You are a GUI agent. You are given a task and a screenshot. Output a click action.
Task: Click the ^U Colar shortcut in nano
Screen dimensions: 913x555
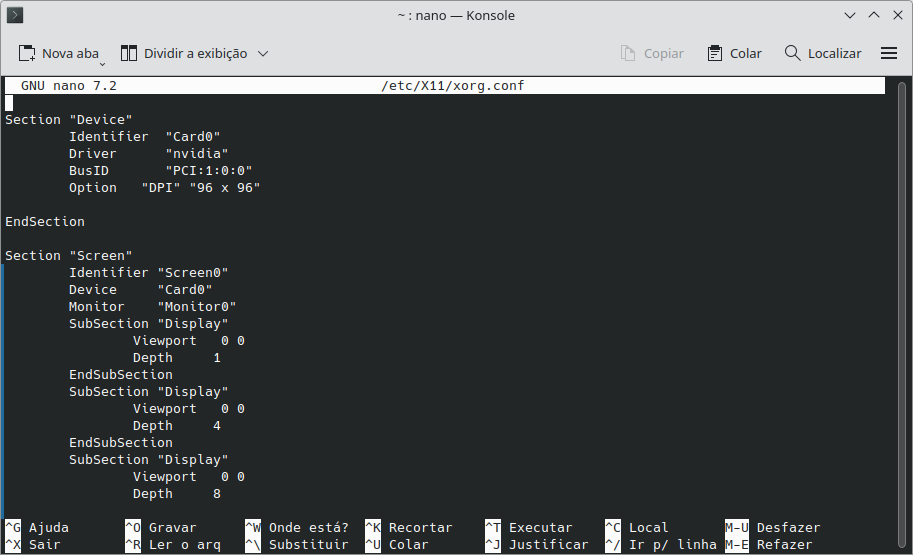click(x=397, y=545)
